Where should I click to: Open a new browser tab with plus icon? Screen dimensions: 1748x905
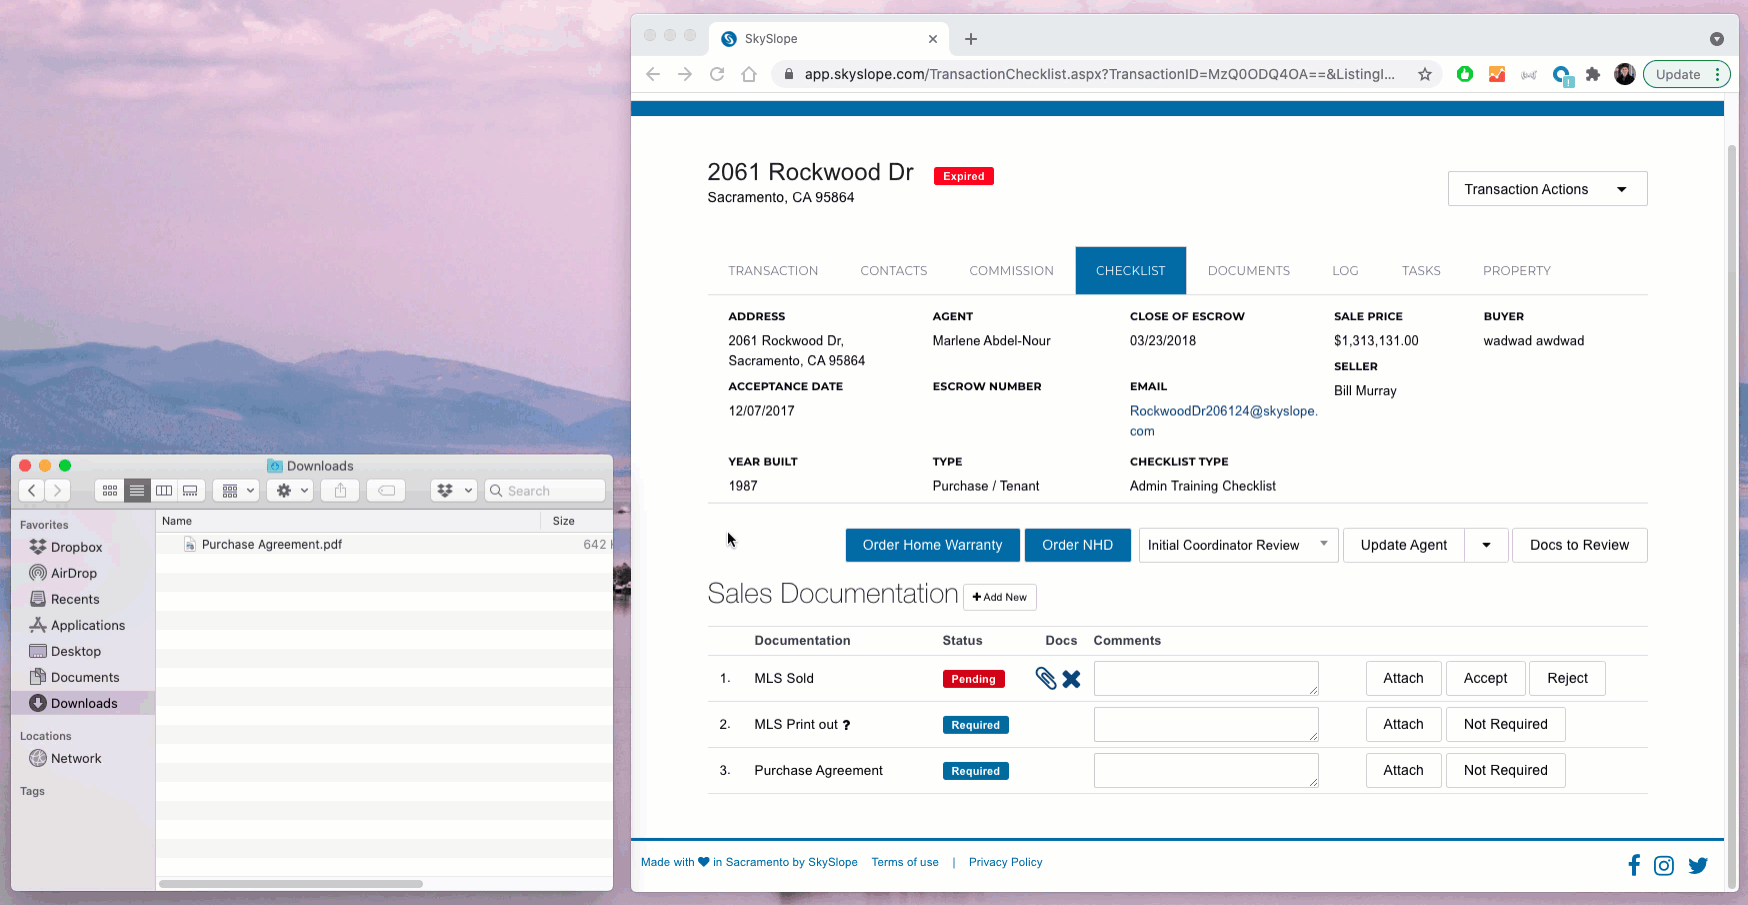click(971, 39)
